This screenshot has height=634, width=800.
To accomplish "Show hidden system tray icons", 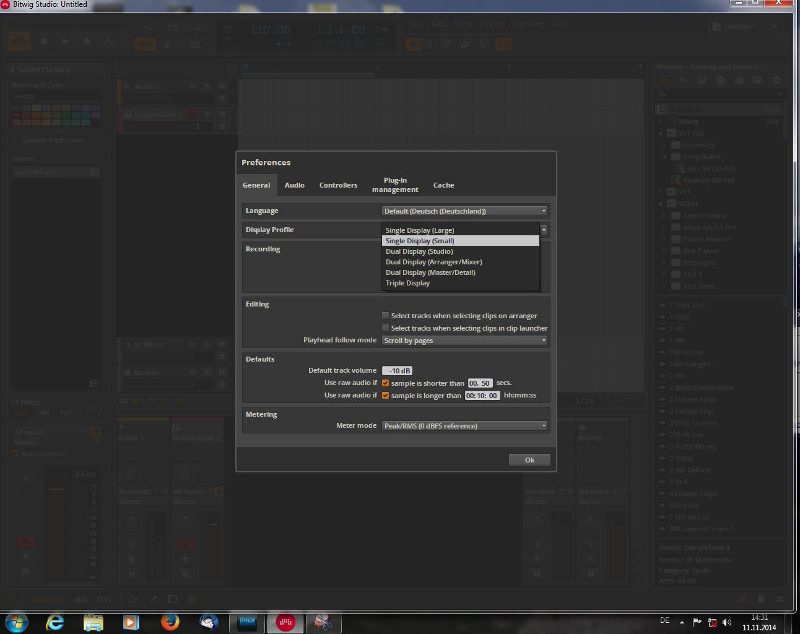I will coord(682,622).
